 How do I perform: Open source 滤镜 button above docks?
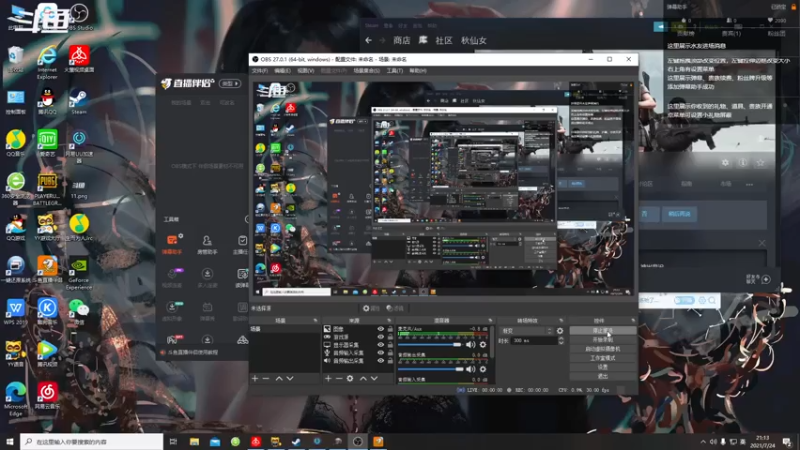[395, 308]
